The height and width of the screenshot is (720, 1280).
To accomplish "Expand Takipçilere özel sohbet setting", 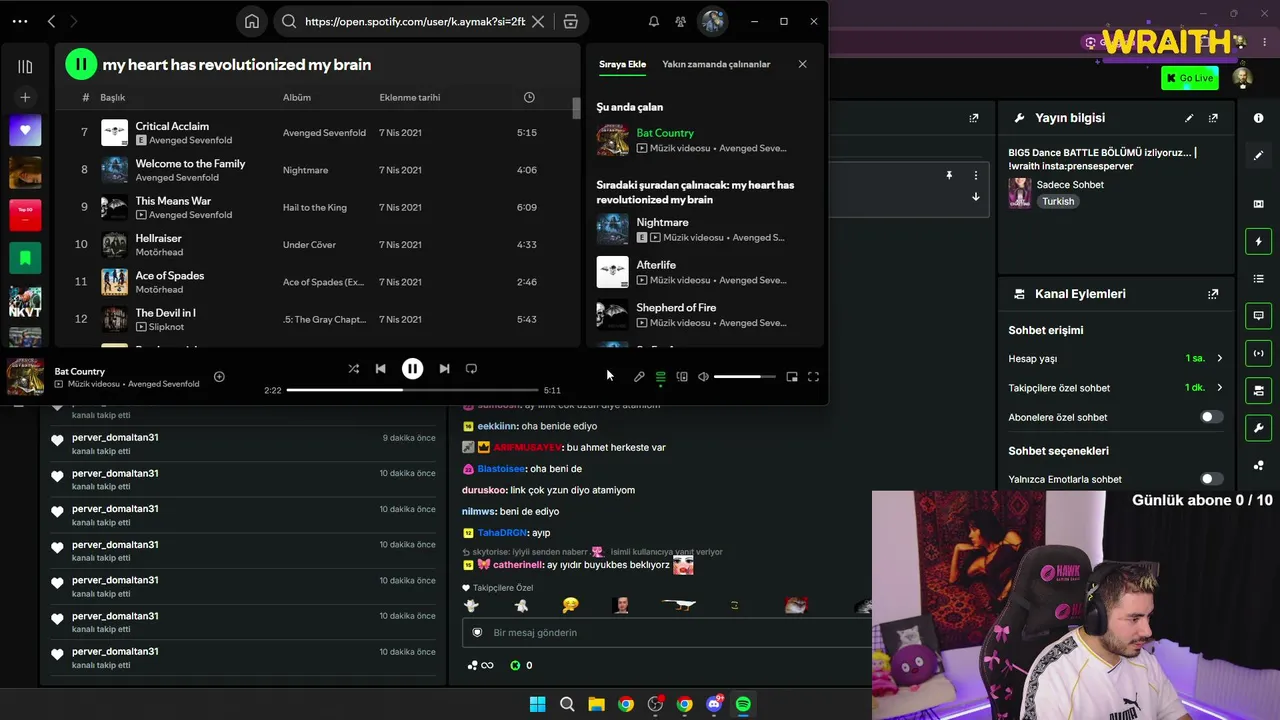I will point(1219,388).
